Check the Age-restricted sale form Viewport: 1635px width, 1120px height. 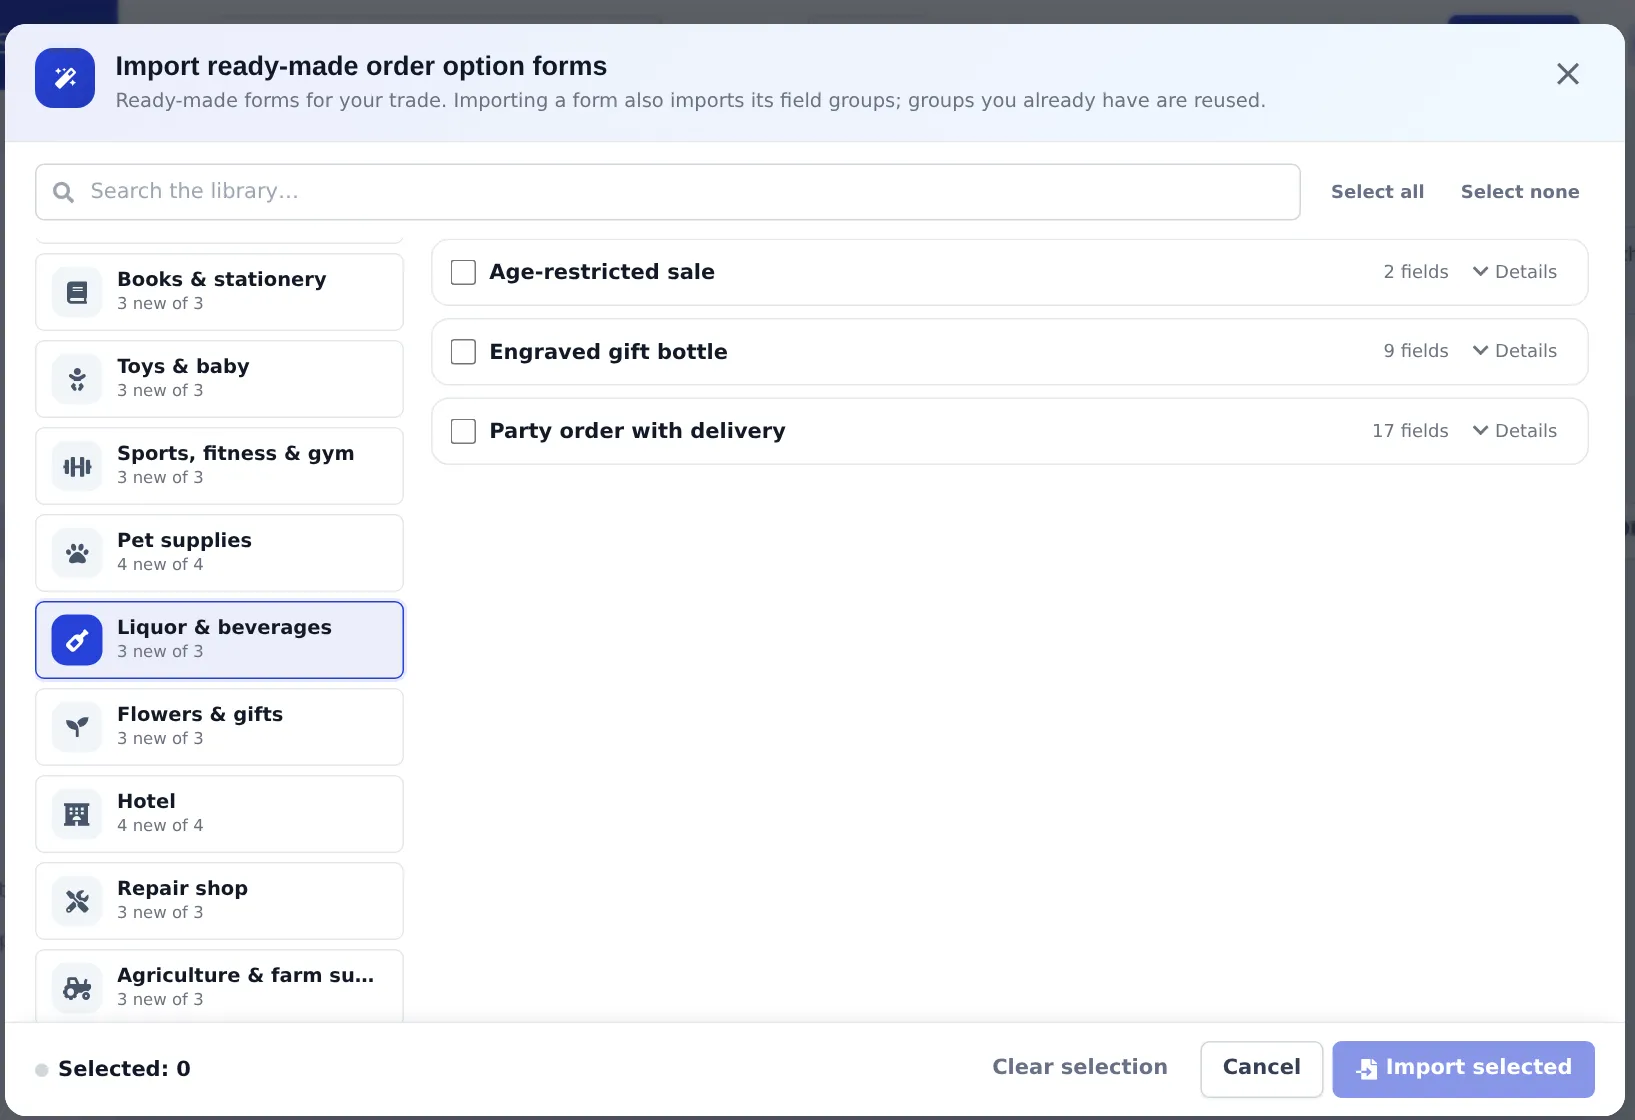pos(463,272)
